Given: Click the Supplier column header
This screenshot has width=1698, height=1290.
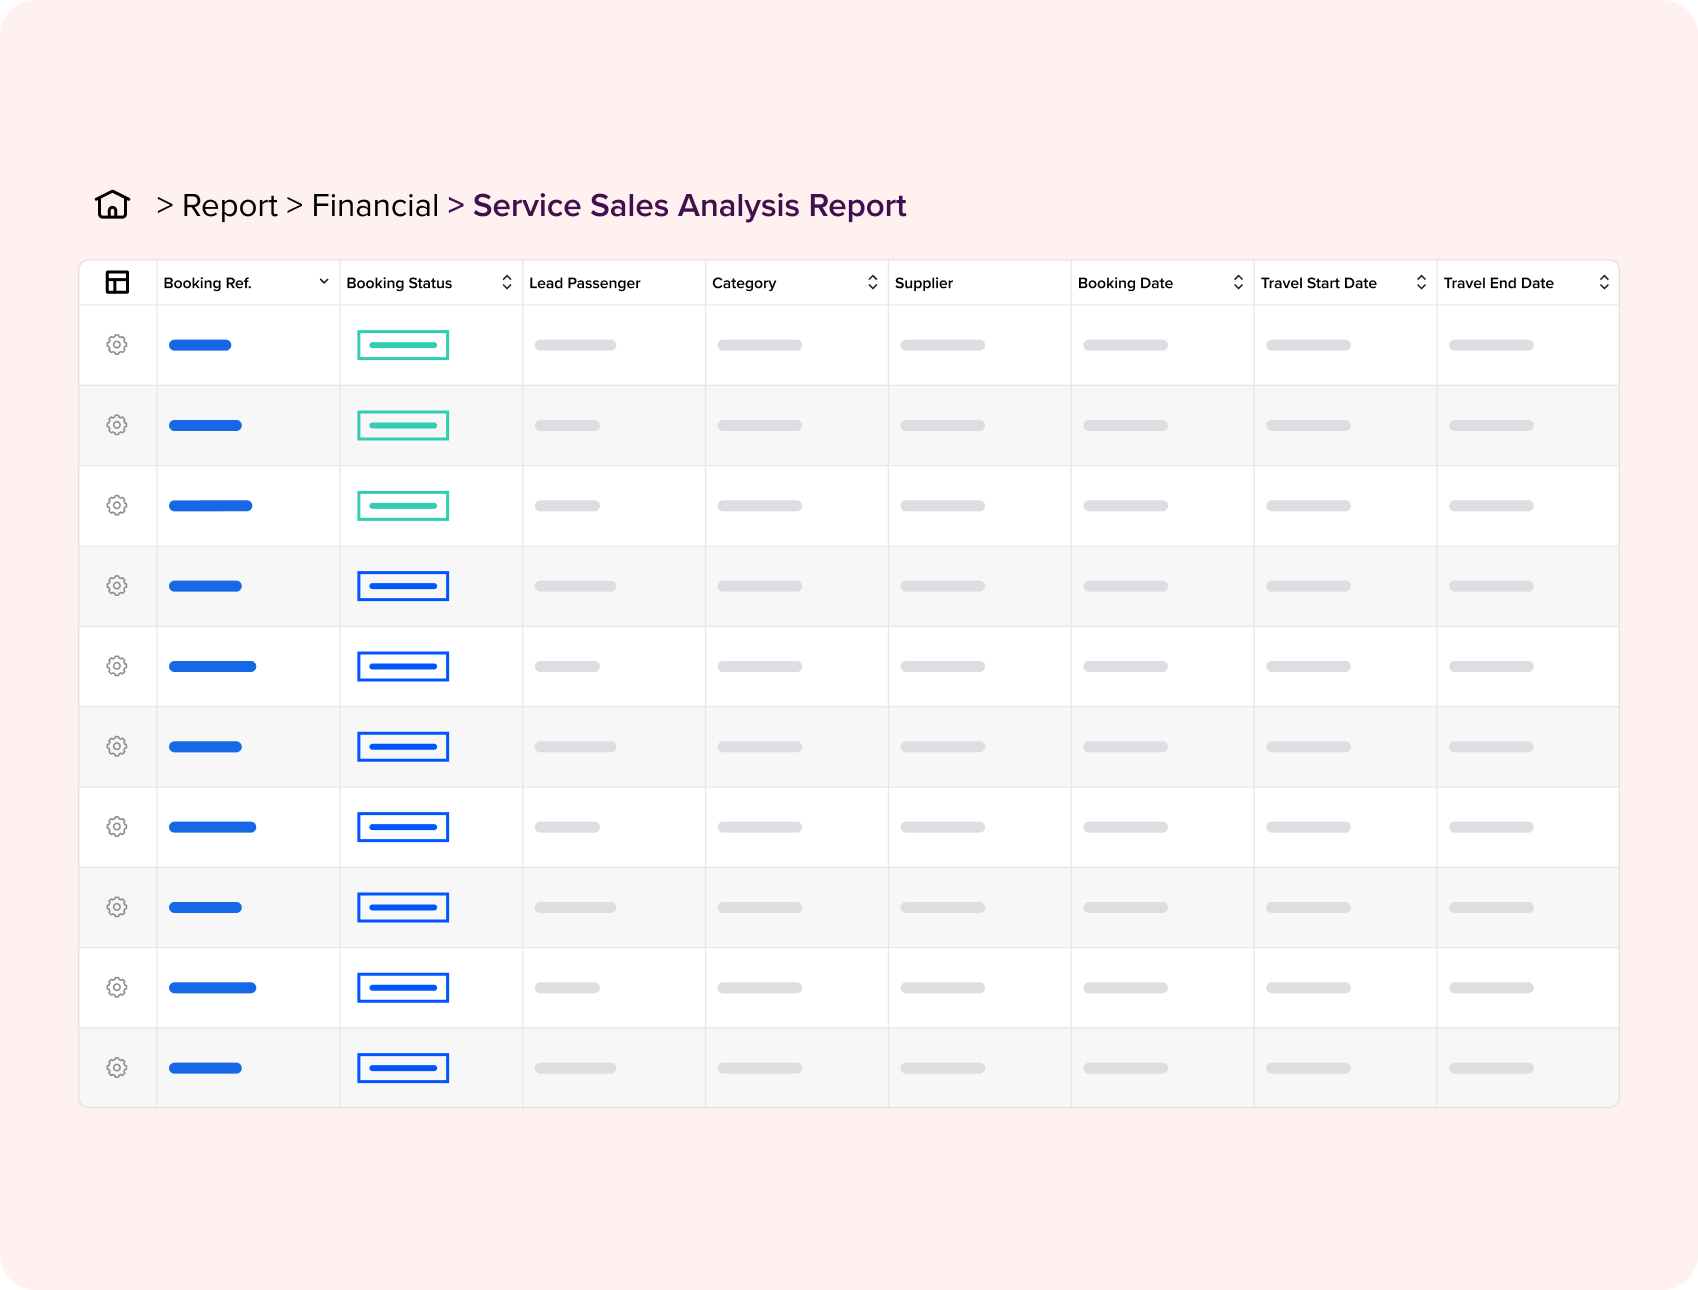Looking at the screenshot, I should coord(924,283).
